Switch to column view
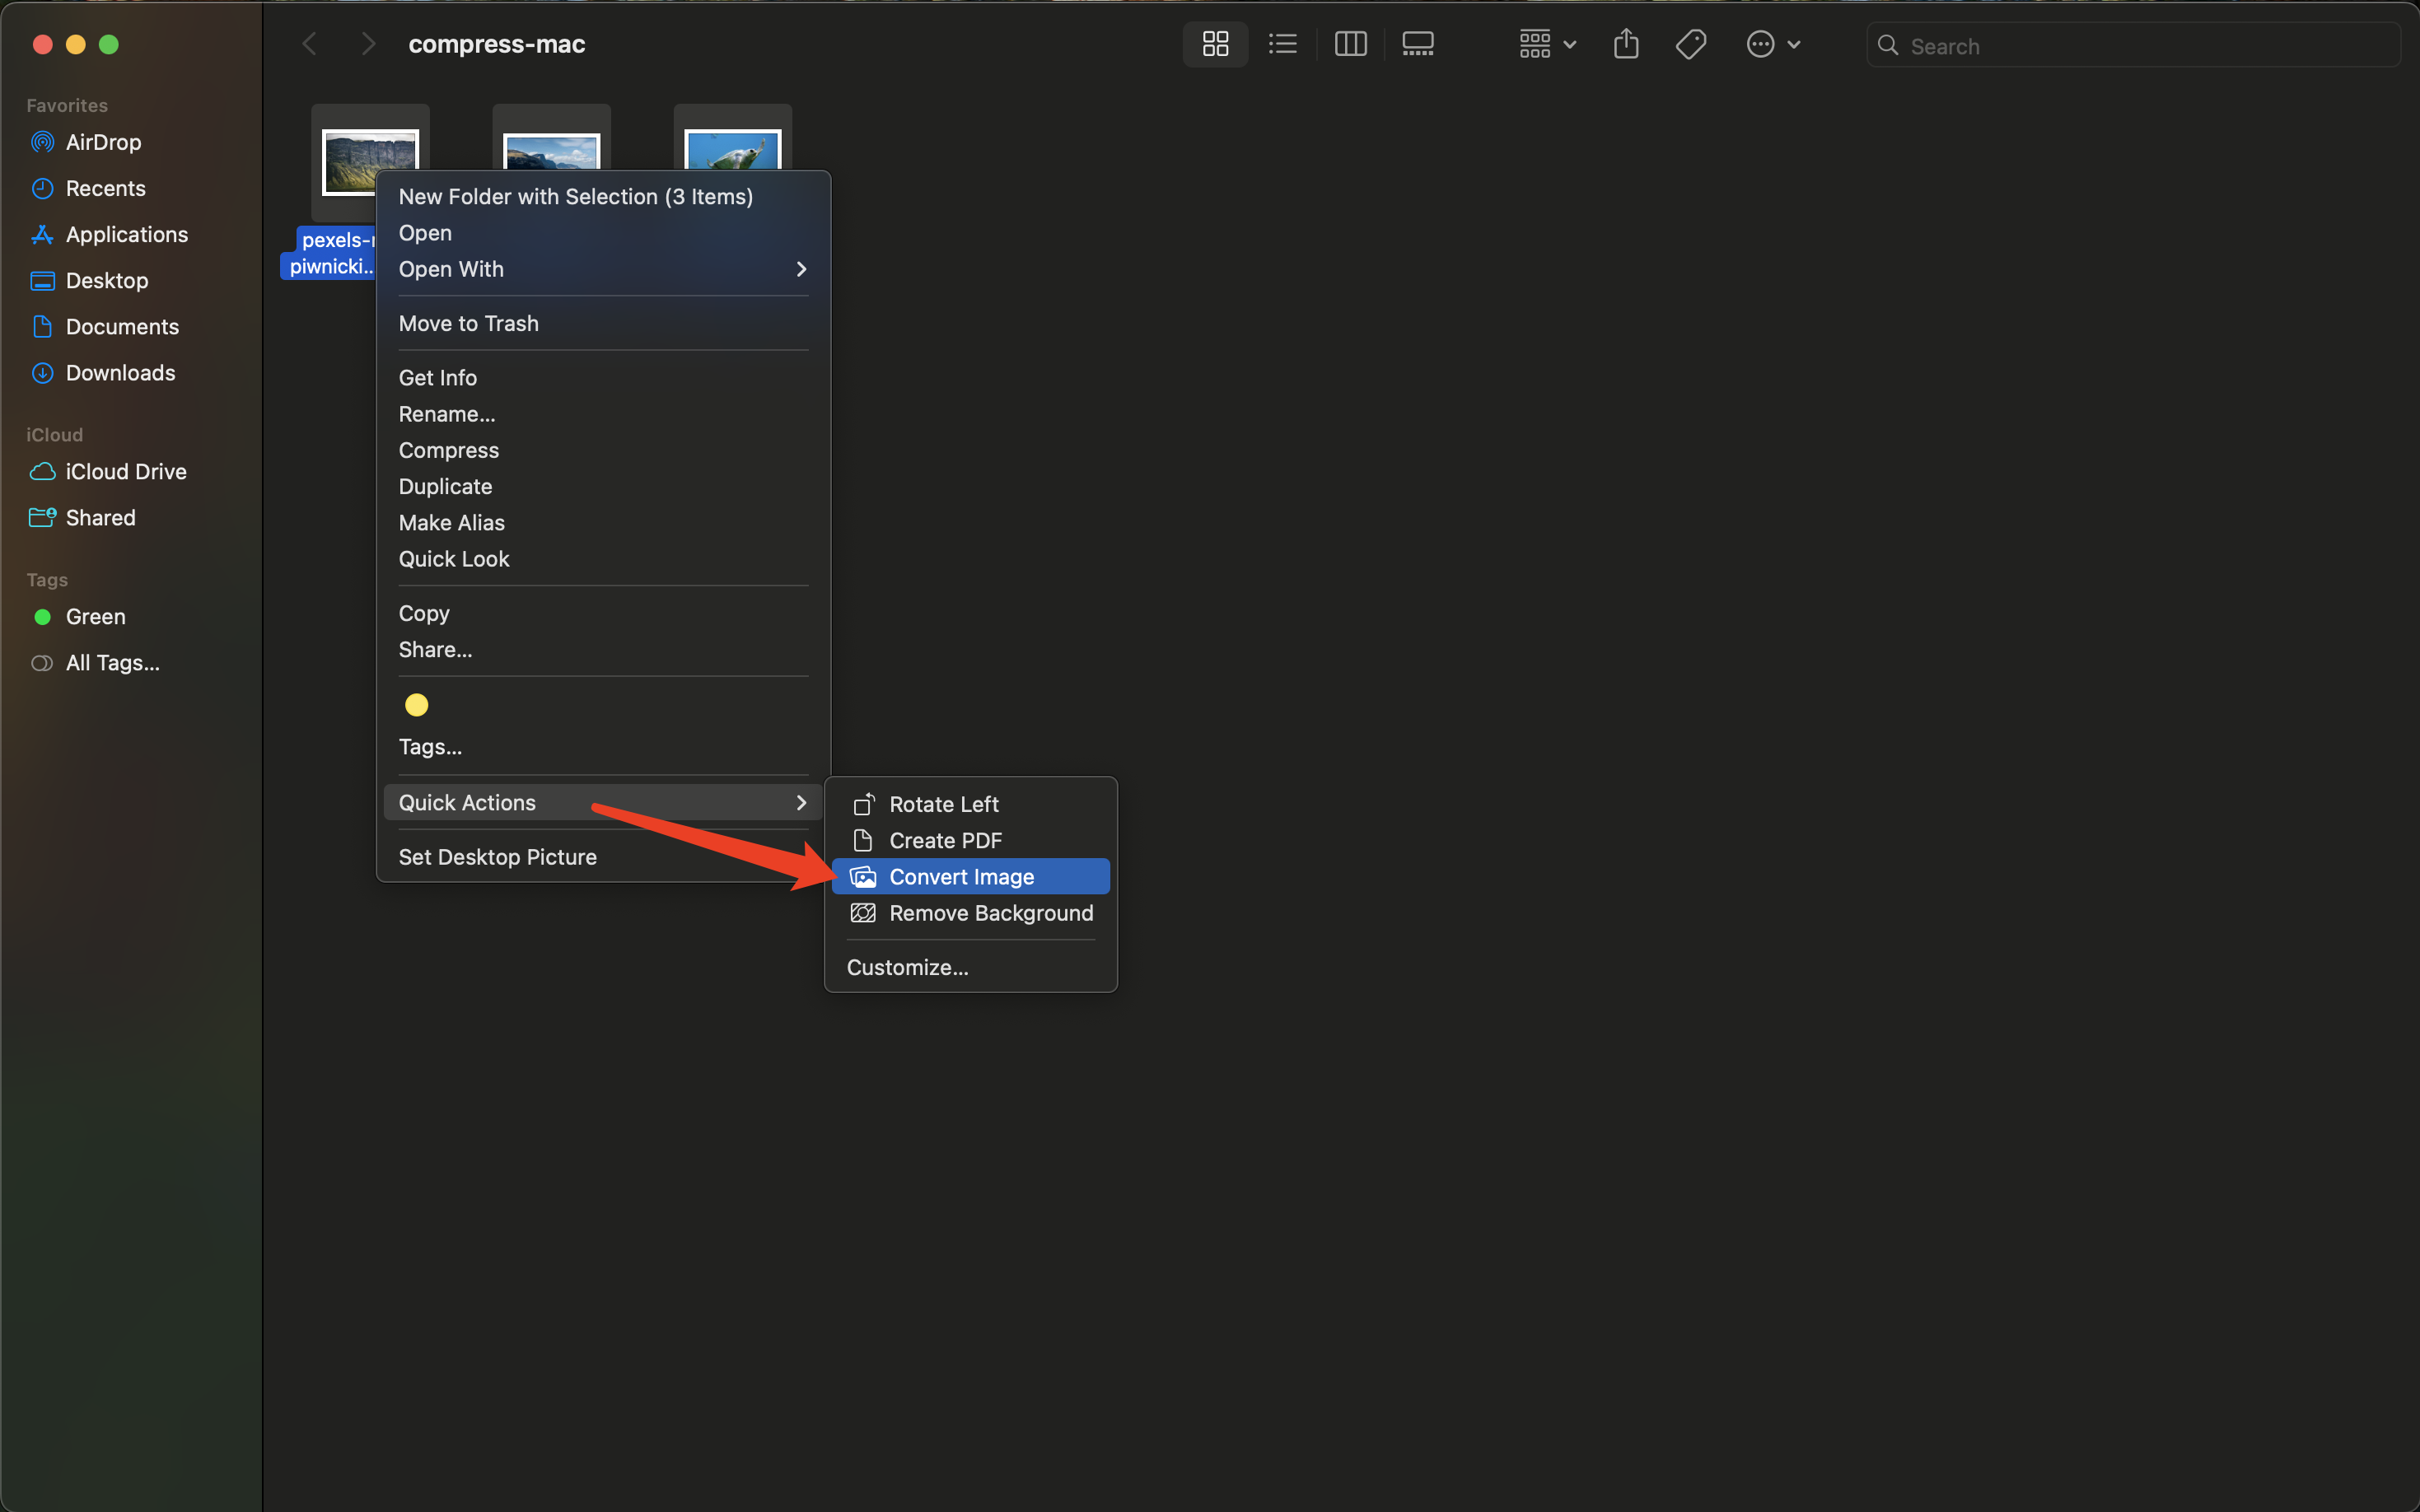 point(1349,43)
